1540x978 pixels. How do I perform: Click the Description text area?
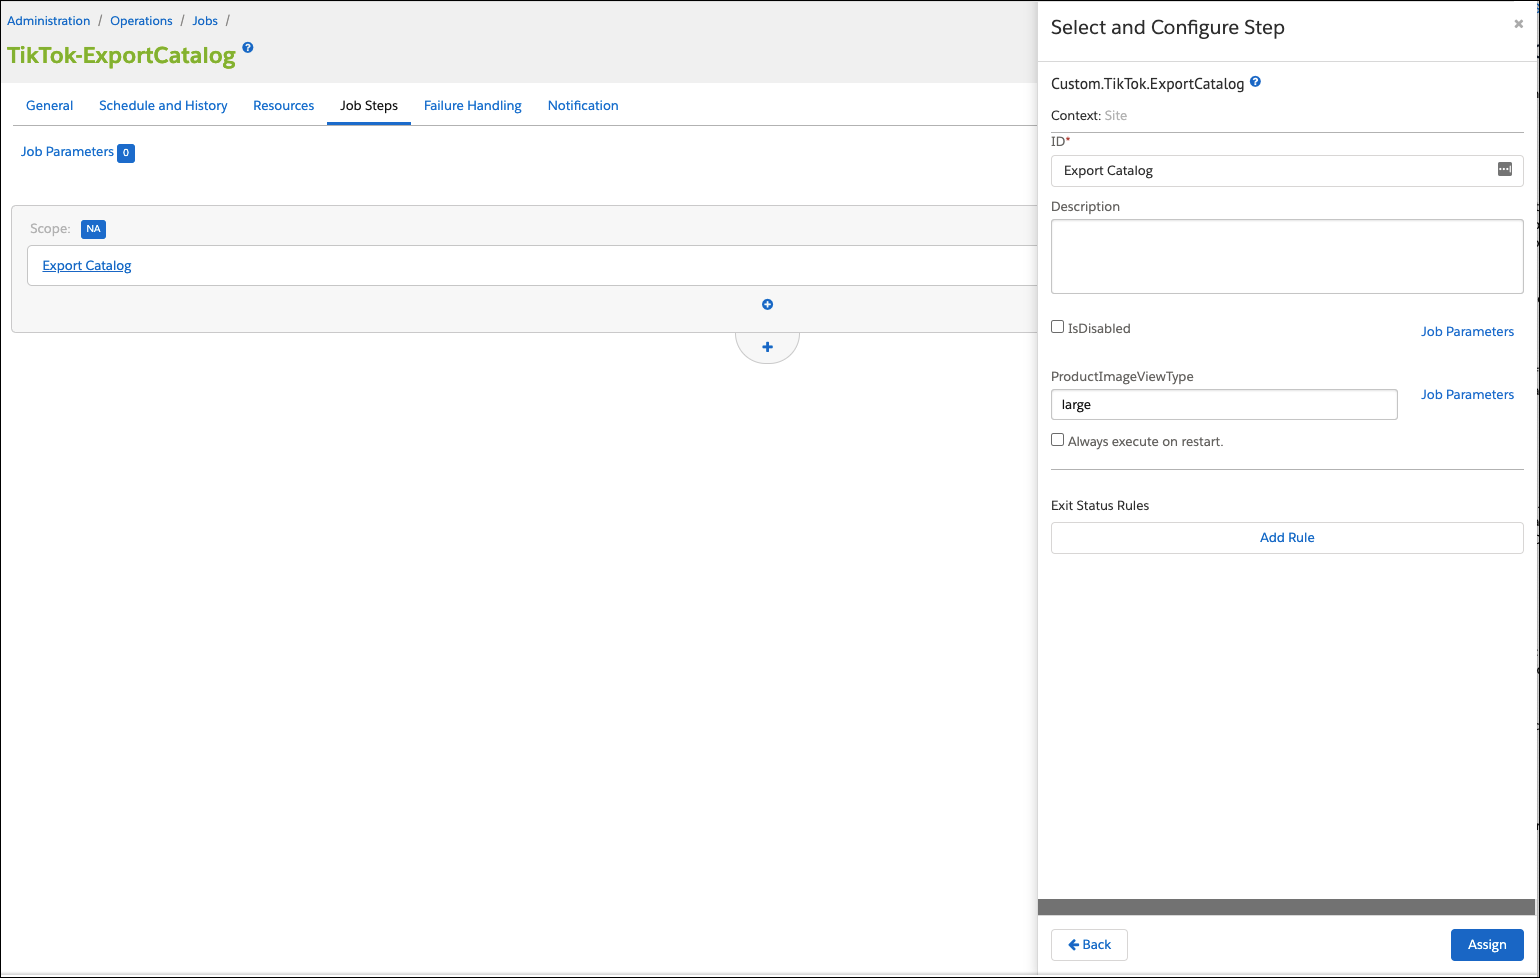click(1286, 257)
